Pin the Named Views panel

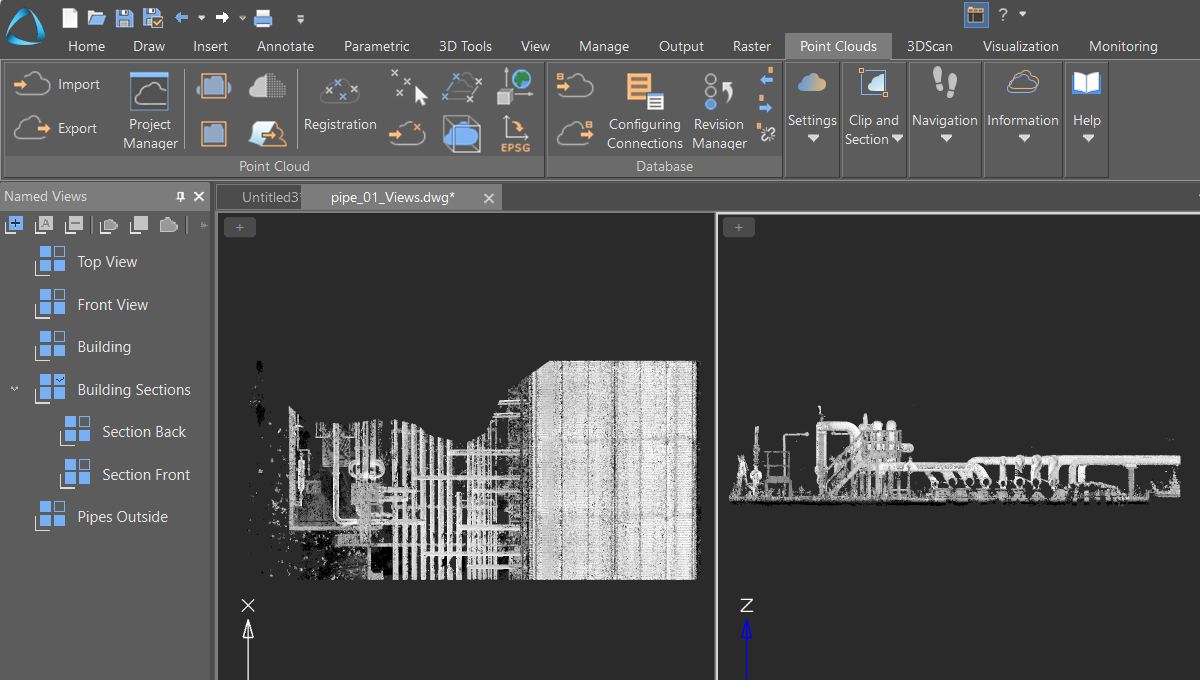click(181, 197)
